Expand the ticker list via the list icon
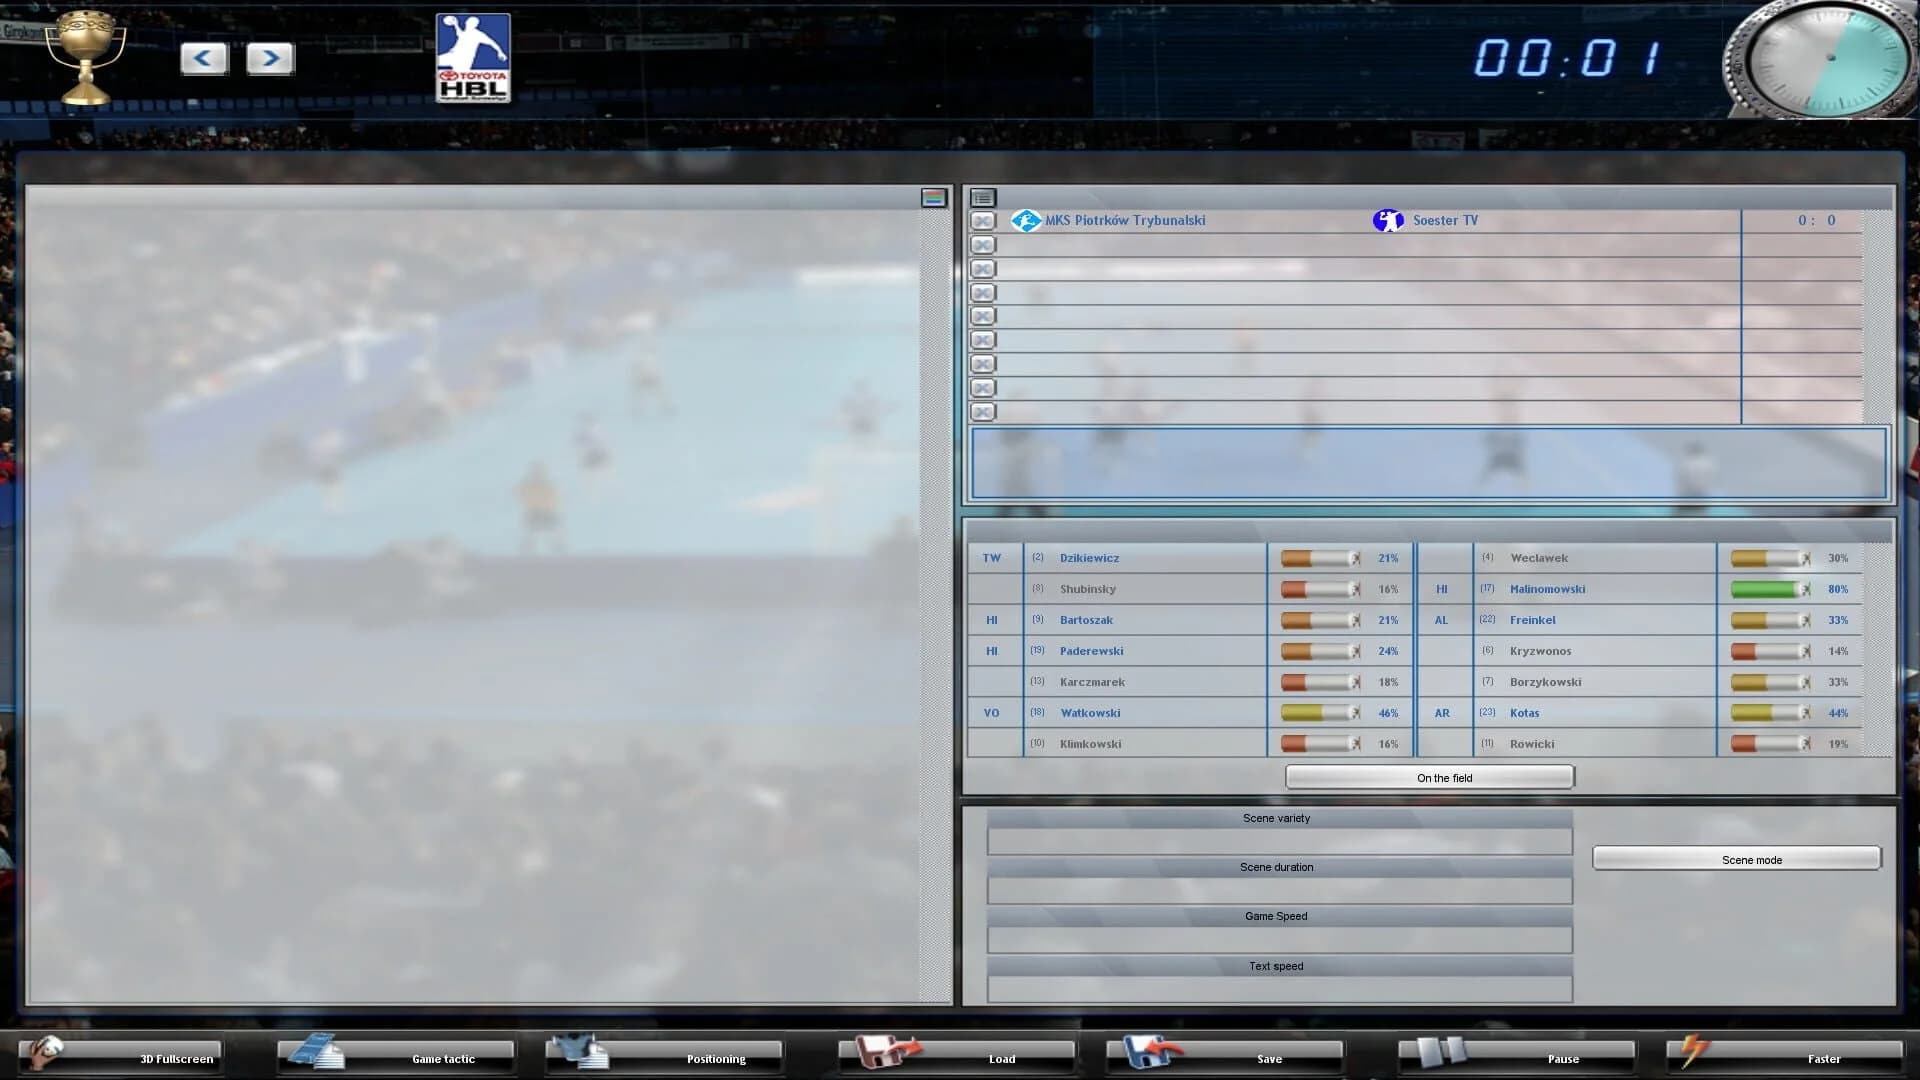 pos(981,197)
